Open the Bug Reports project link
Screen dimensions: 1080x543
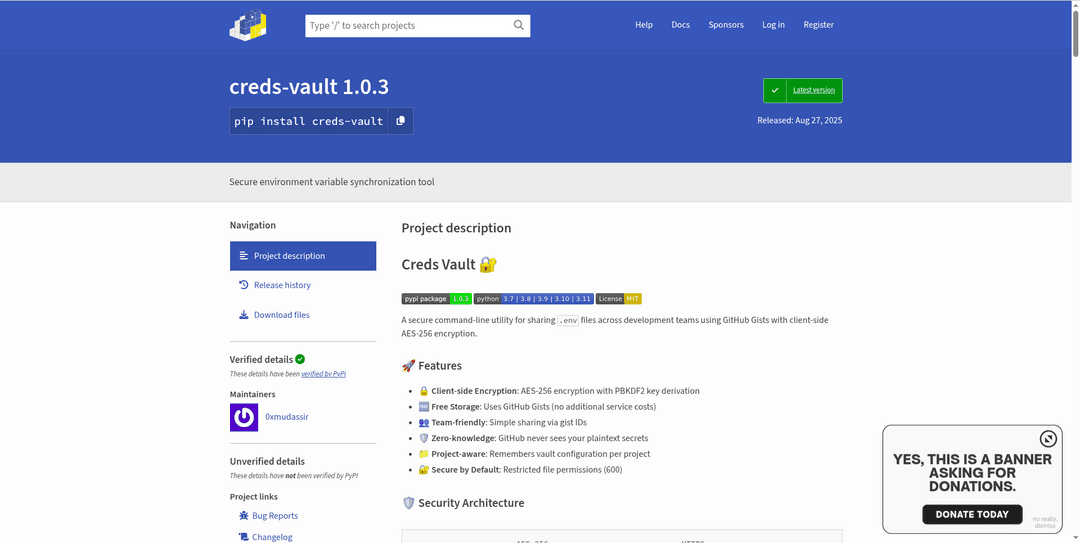[275, 515]
